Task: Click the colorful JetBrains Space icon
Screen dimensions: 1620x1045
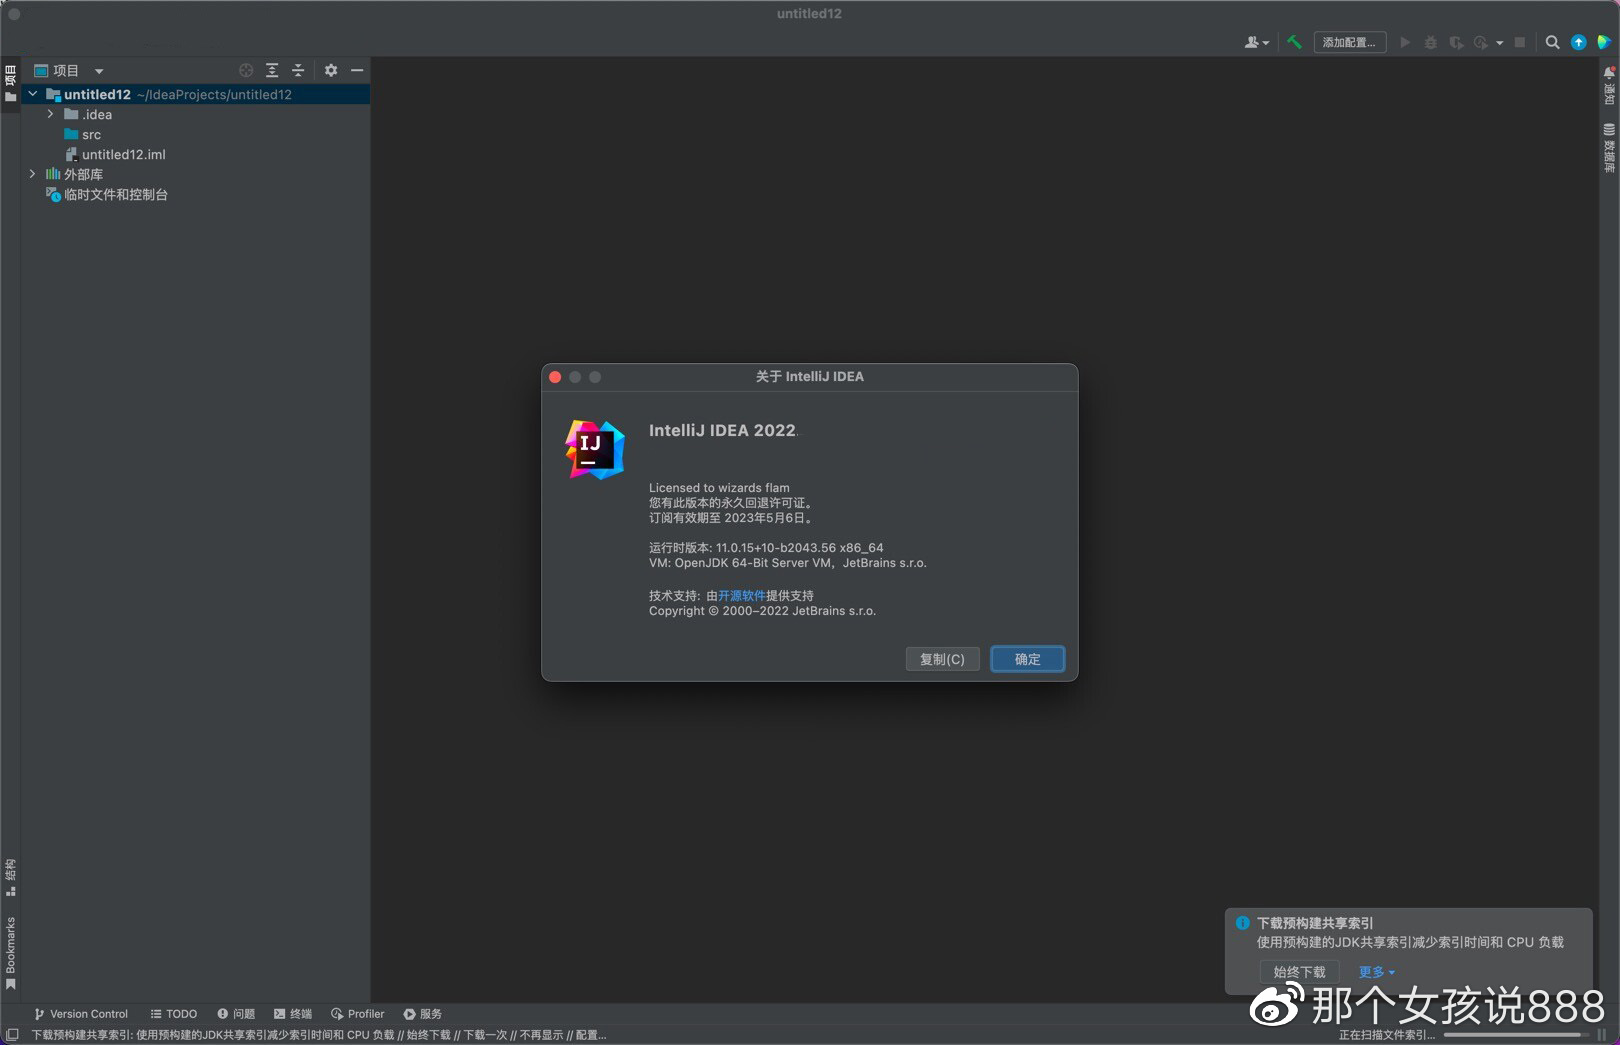Action: 1604,42
